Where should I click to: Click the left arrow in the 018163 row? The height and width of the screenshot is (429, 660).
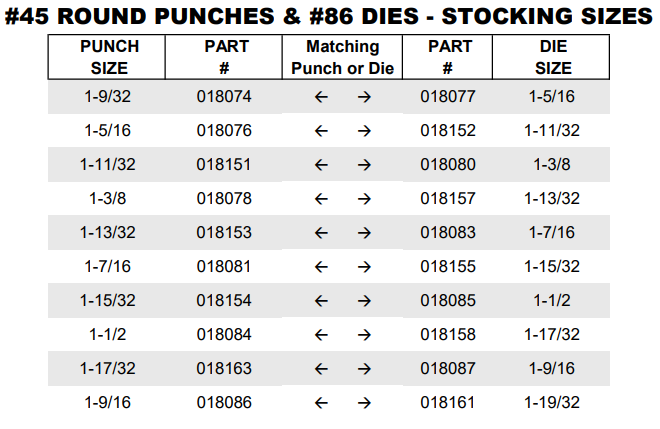(x=321, y=369)
